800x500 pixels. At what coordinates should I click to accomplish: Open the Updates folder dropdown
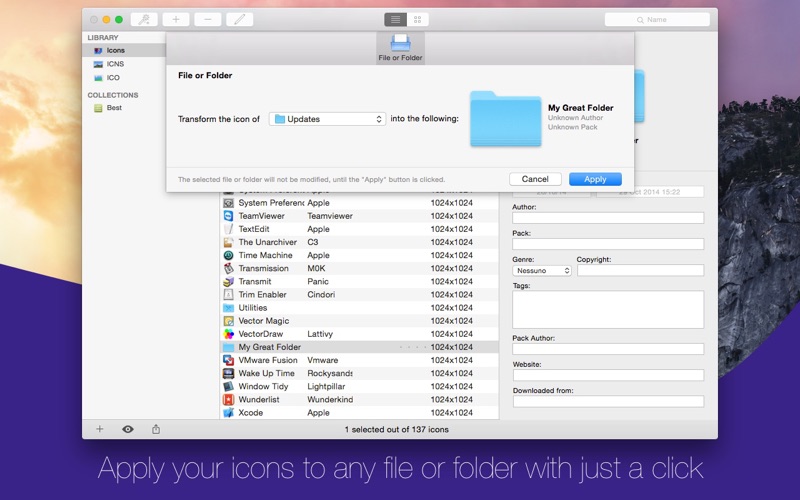327,119
